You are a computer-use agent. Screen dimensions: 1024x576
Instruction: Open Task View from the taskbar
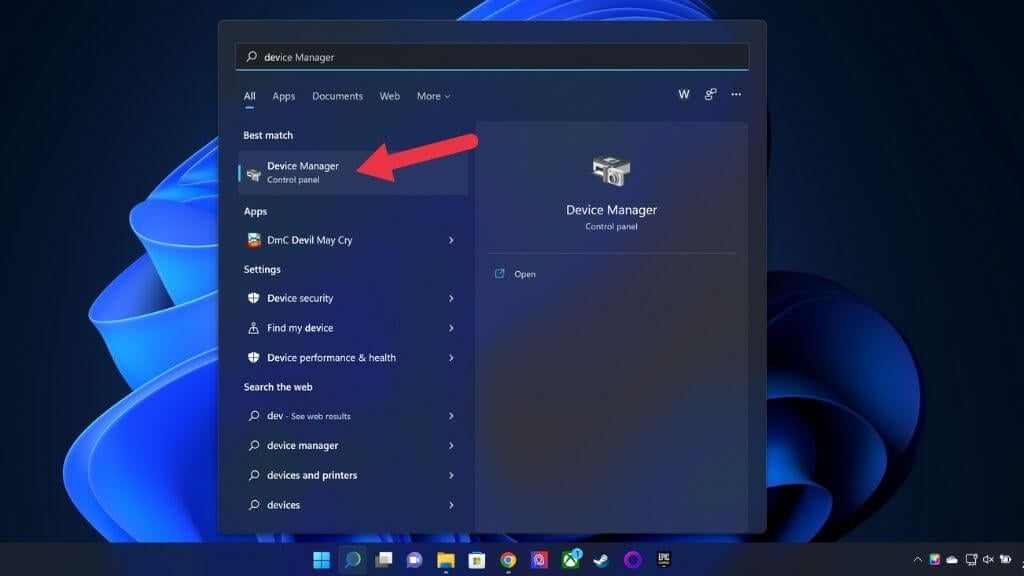pyautogui.click(x=383, y=560)
